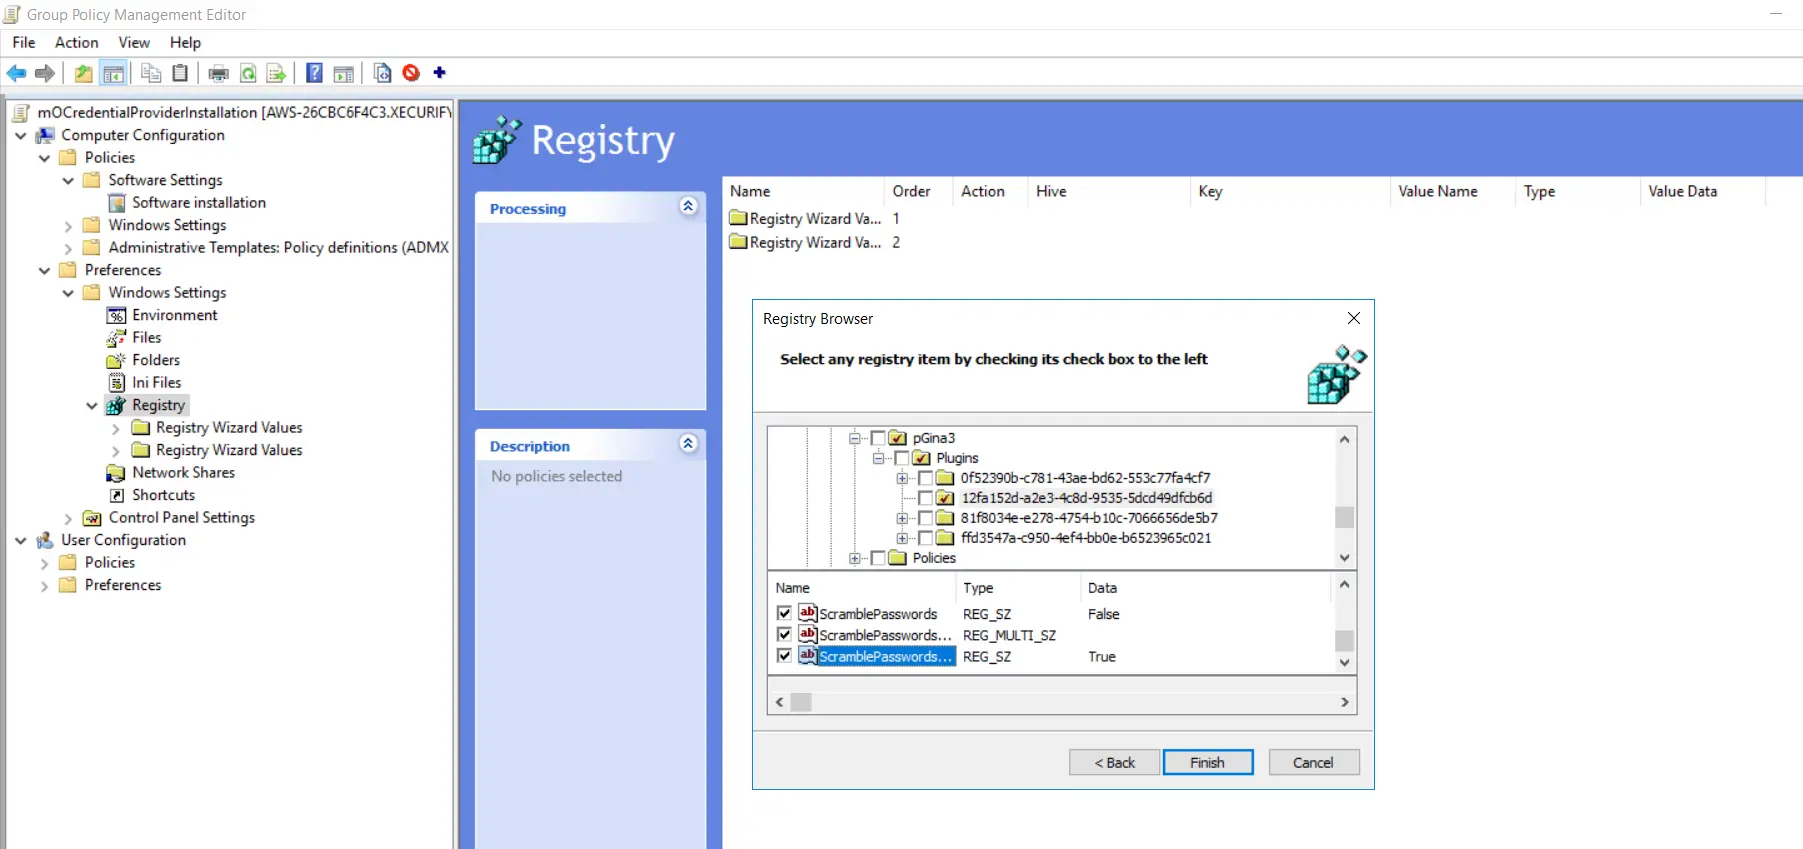
Task: Click the Back button in Registry Browser
Action: point(1115,762)
